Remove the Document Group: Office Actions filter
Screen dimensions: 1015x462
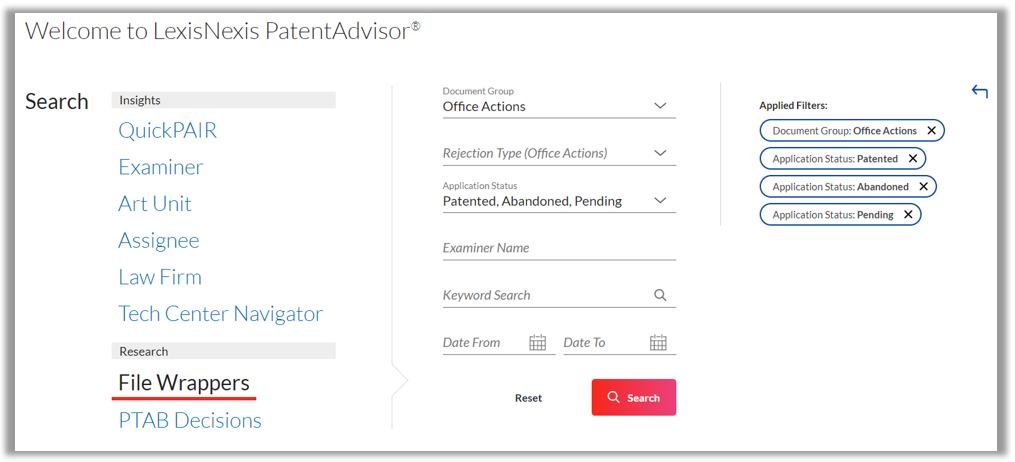[931, 131]
